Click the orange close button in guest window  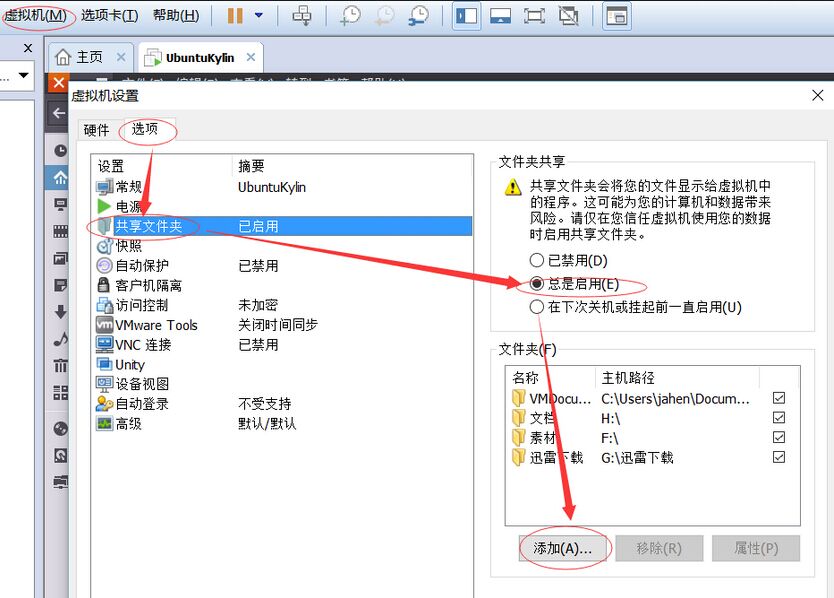click(x=59, y=82)
